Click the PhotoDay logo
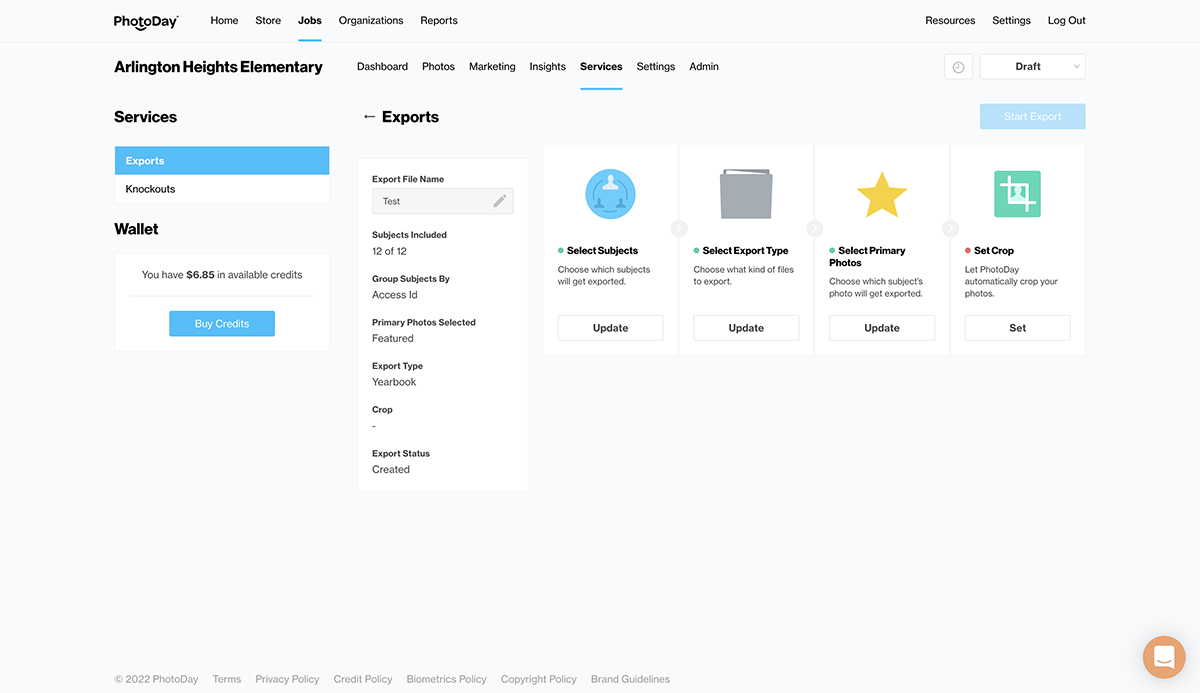1200x693 pixels. pos(146,21)
